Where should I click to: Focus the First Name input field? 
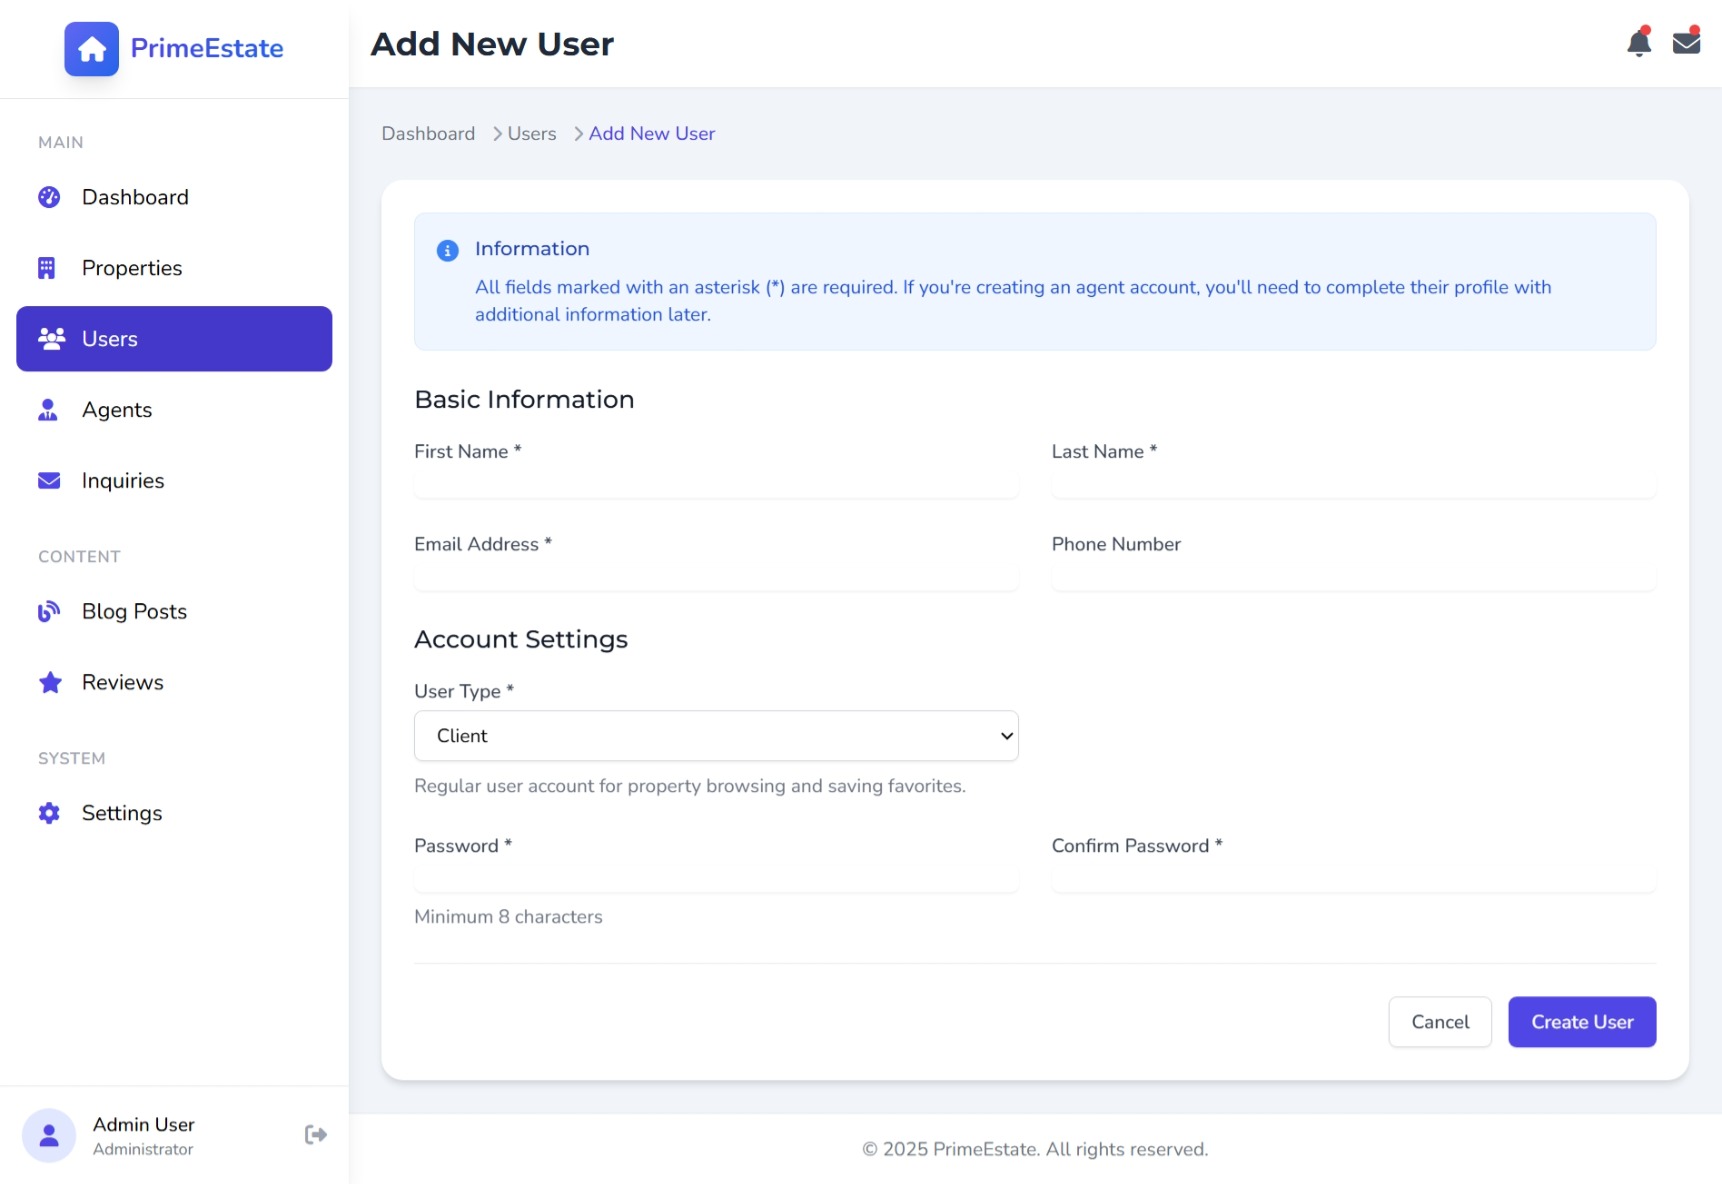click(716, 485)
